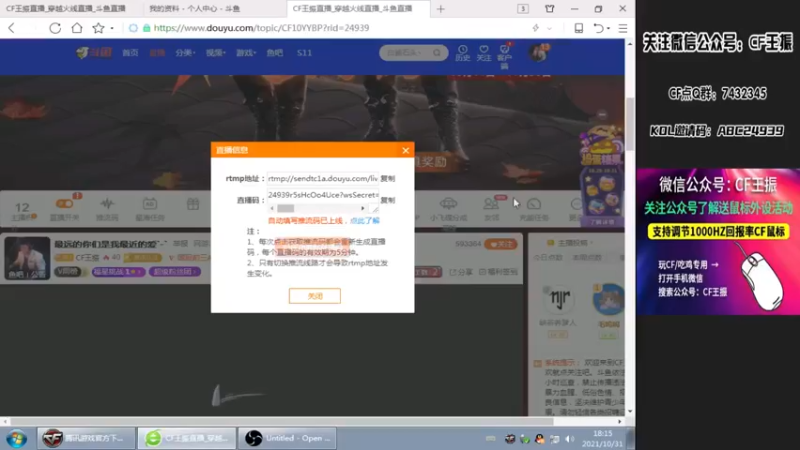Click the page vertical scrollbar thumb

[x=630, y=124]
